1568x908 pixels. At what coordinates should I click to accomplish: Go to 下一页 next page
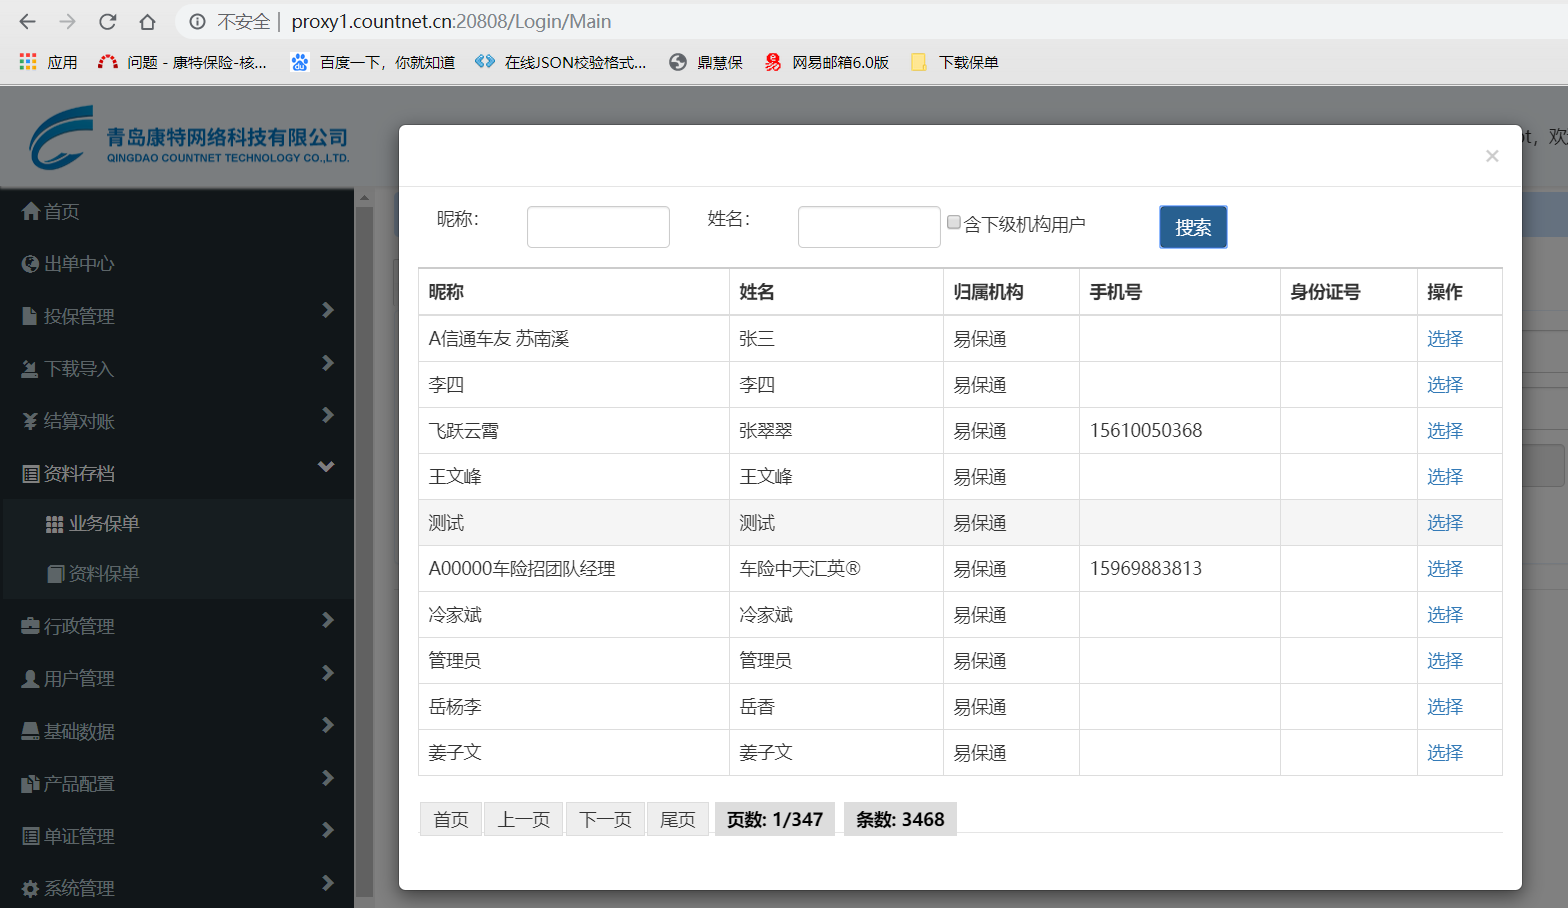pos(605,820)
